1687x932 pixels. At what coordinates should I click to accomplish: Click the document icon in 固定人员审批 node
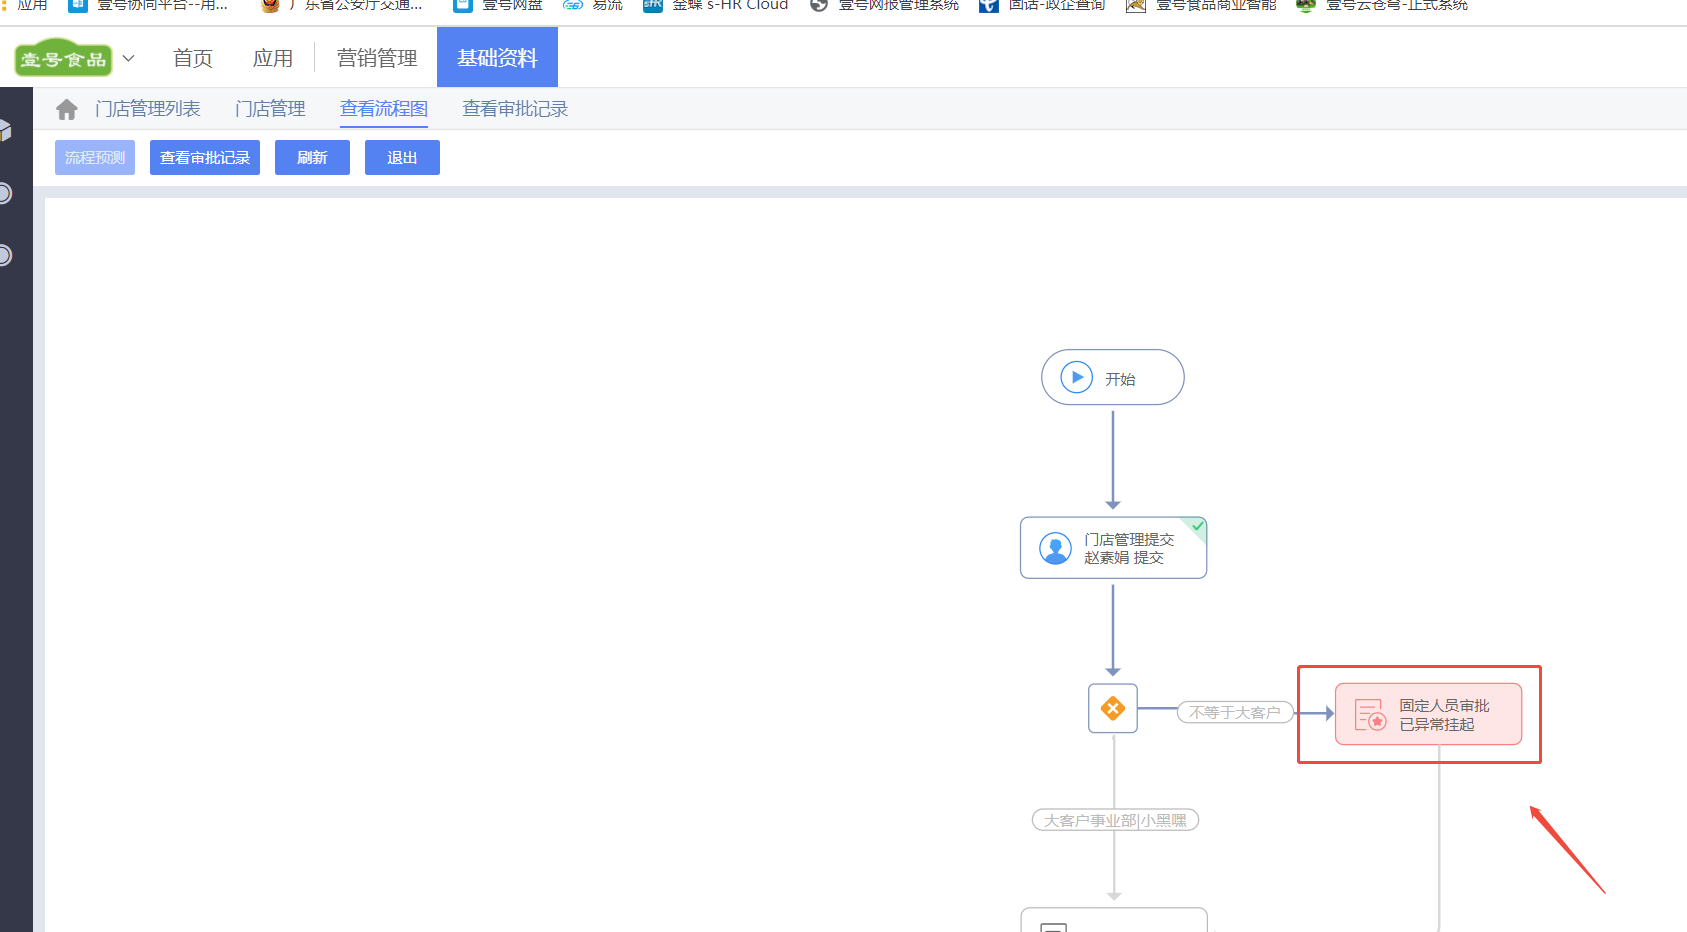[1369, 715]
